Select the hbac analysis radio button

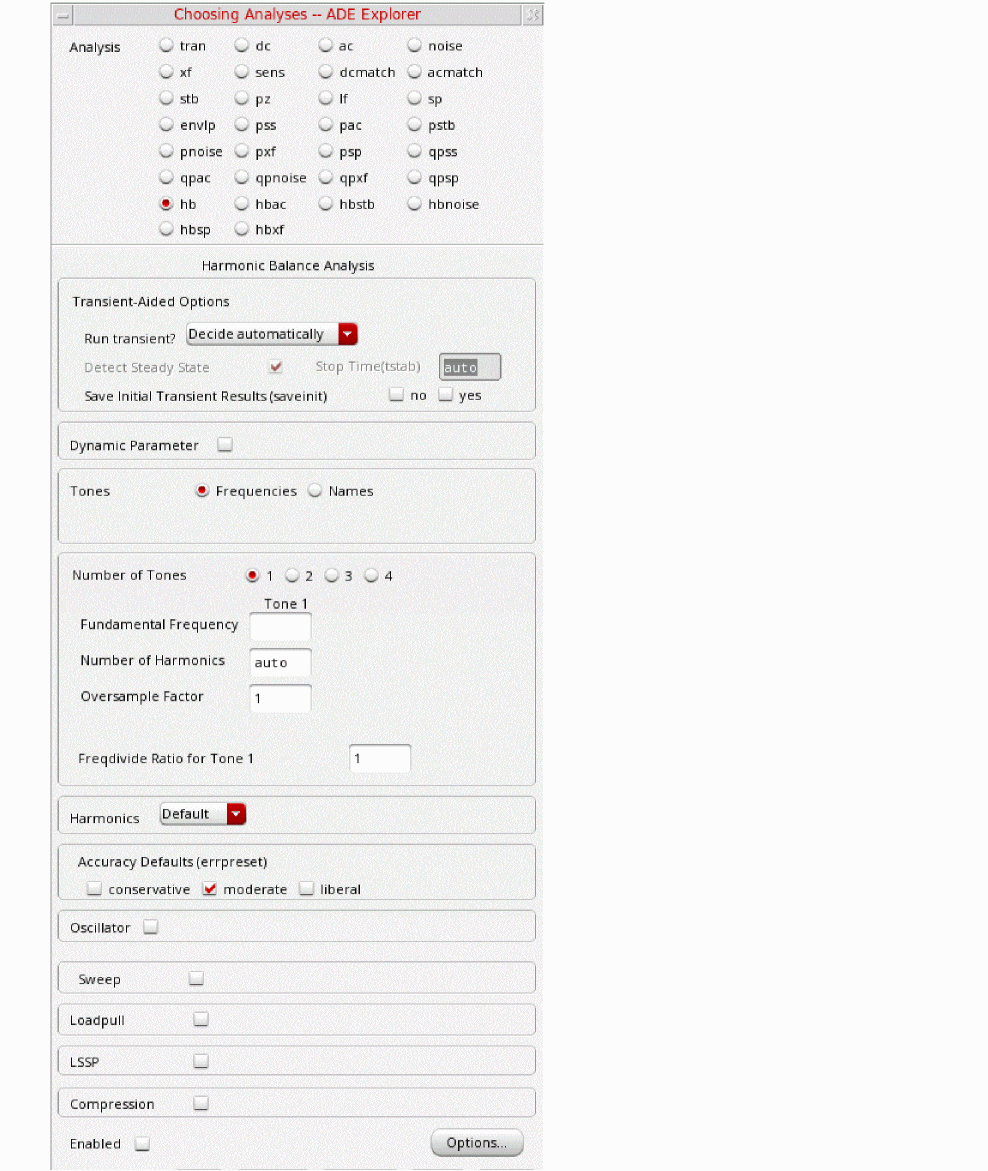(241, 203)
